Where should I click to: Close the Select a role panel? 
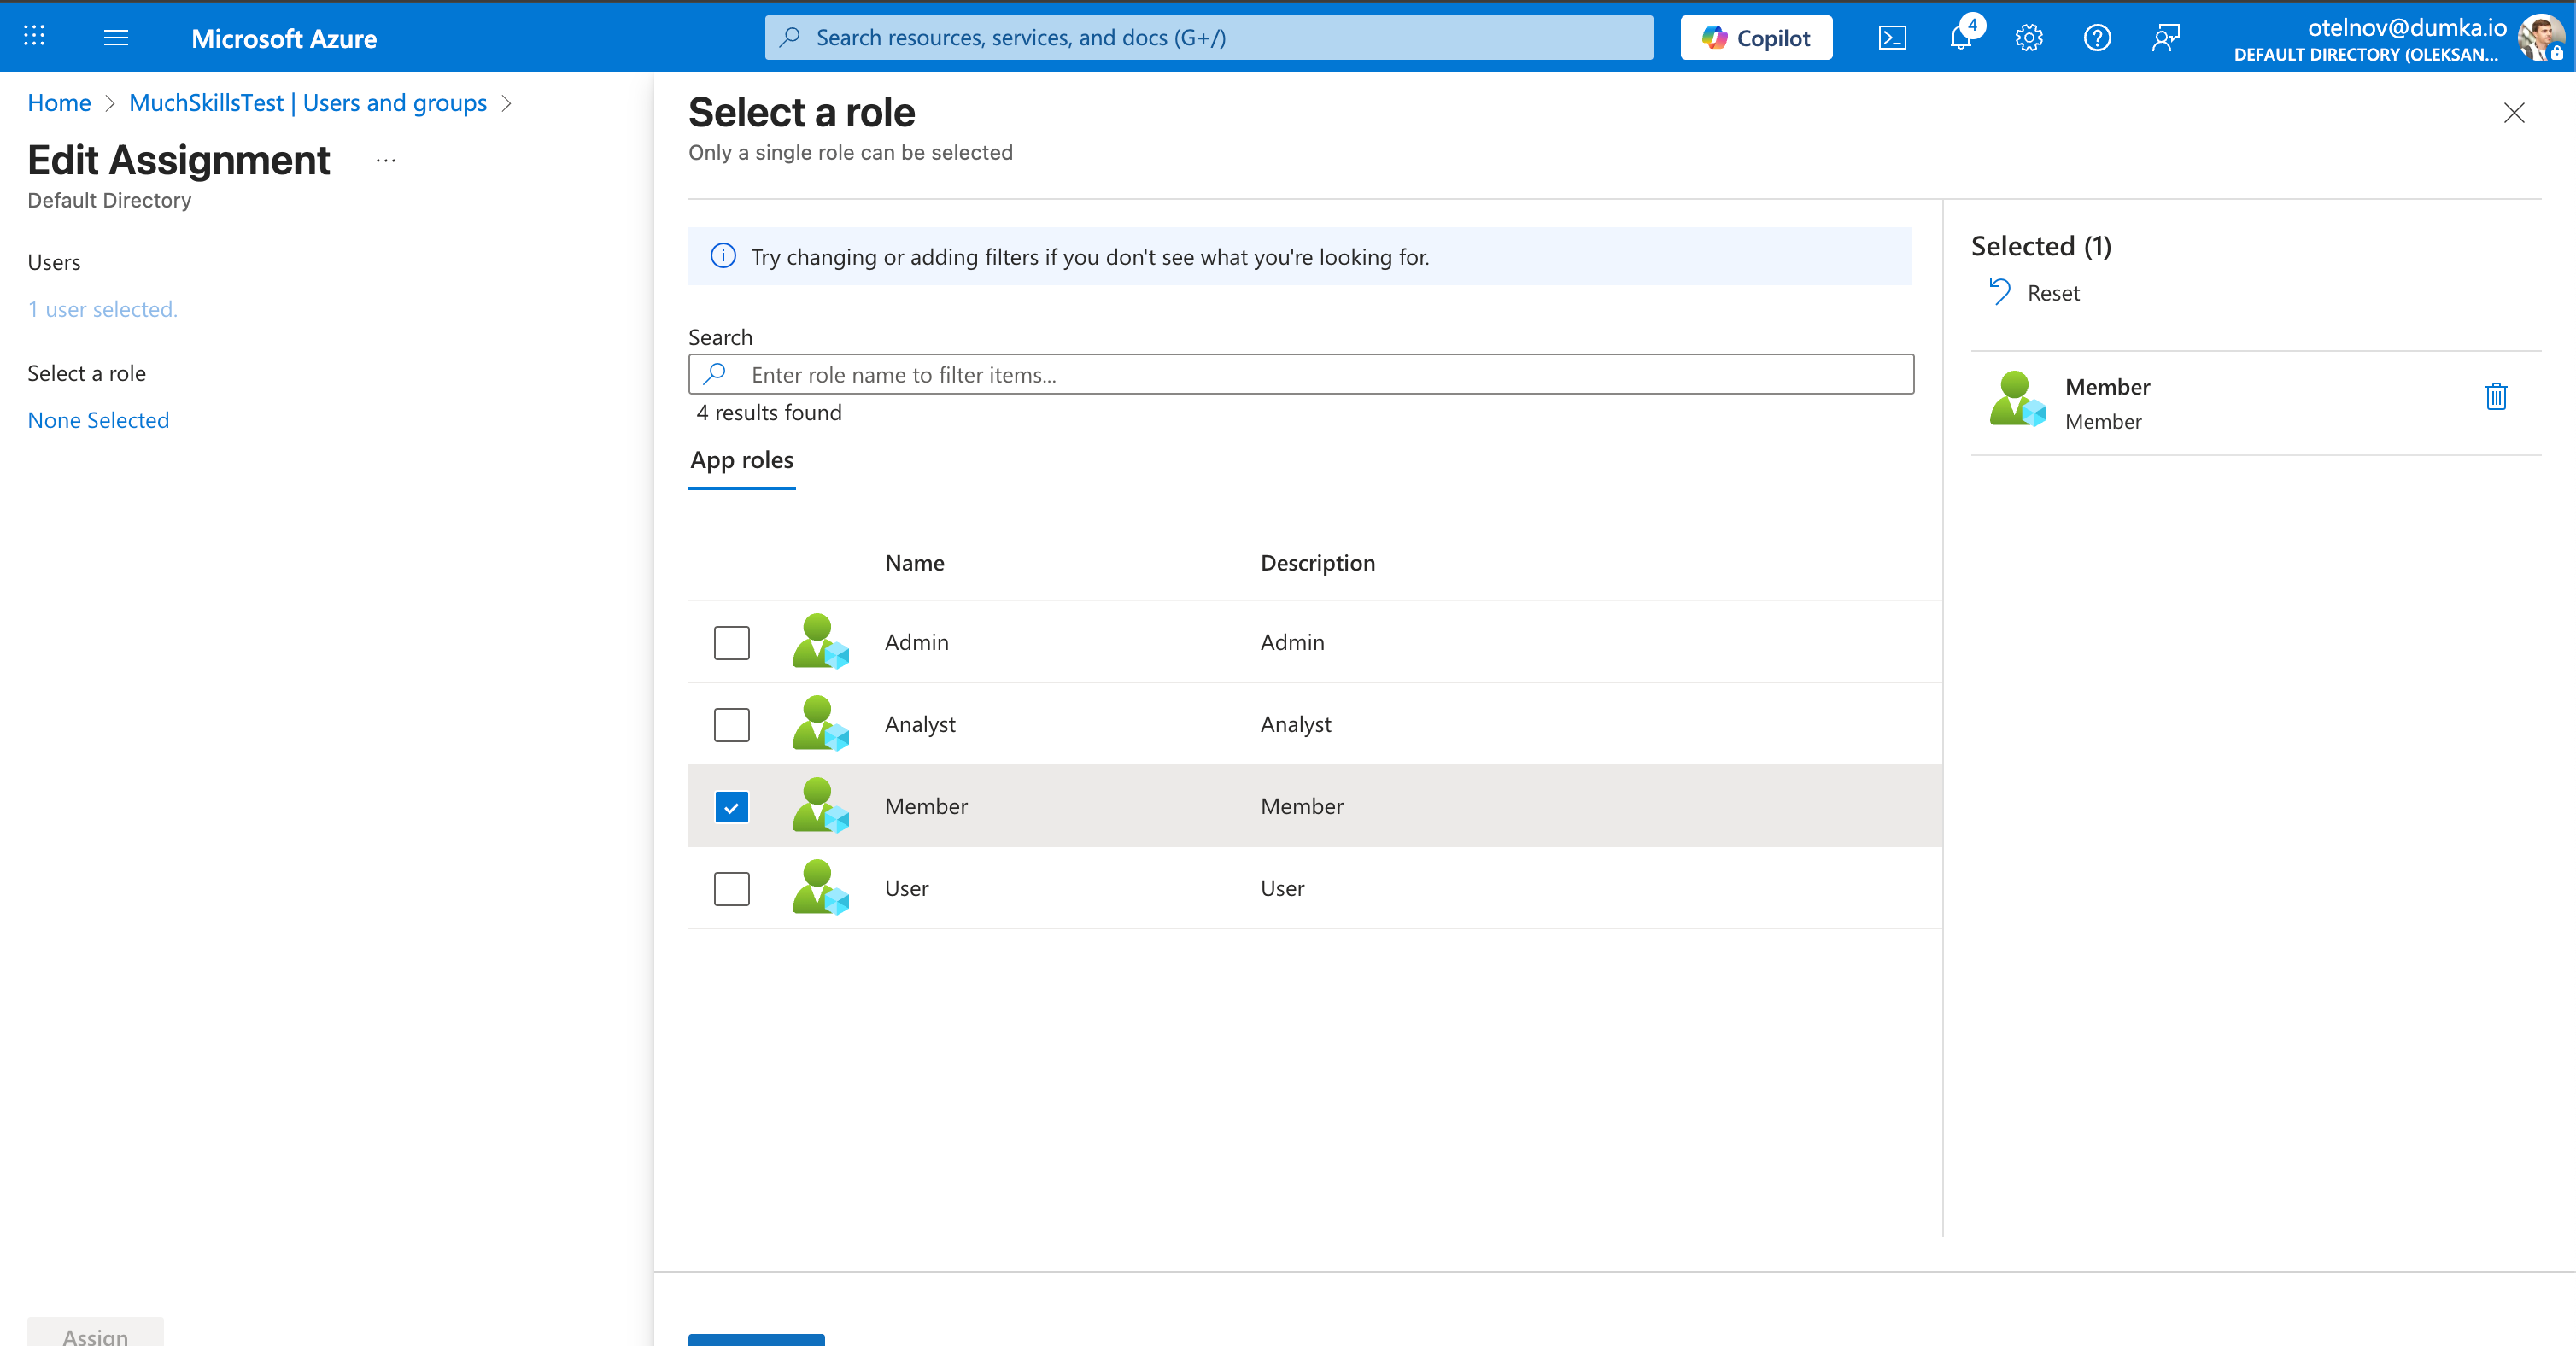click(2513, 113)
